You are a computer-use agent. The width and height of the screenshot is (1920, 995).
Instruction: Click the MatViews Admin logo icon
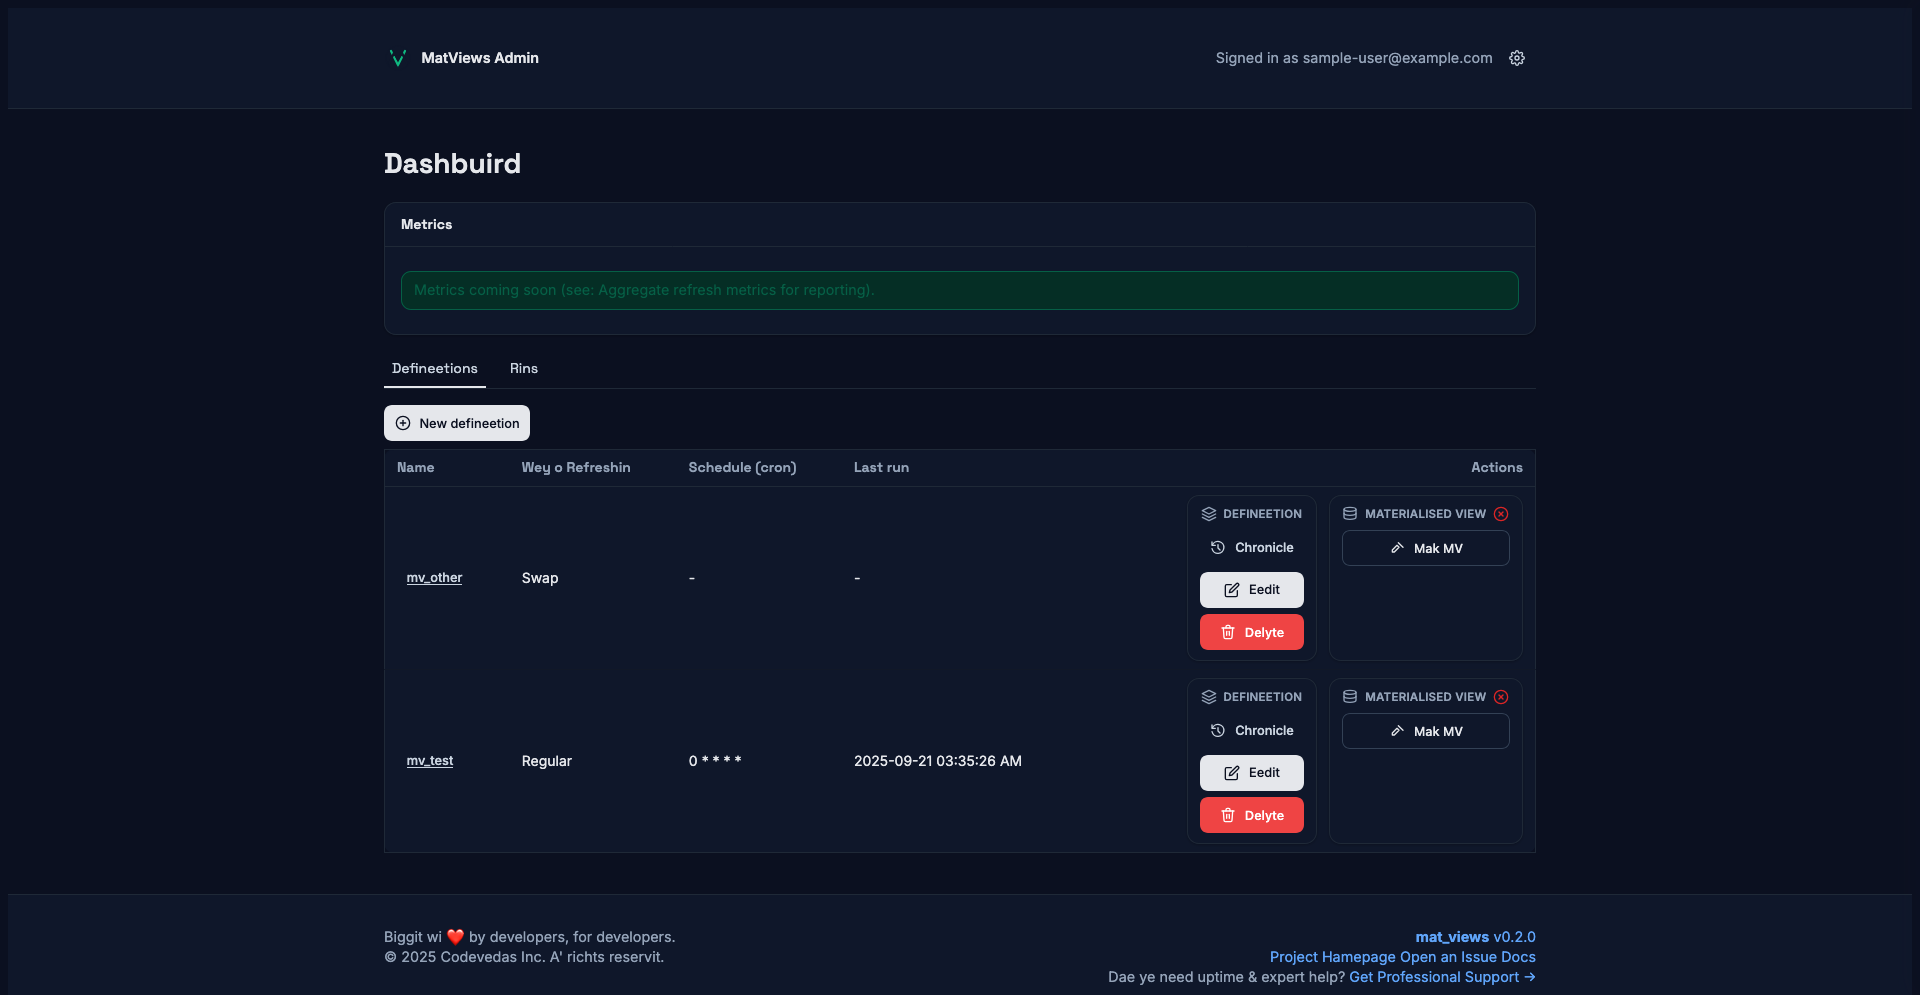[397, 58]
